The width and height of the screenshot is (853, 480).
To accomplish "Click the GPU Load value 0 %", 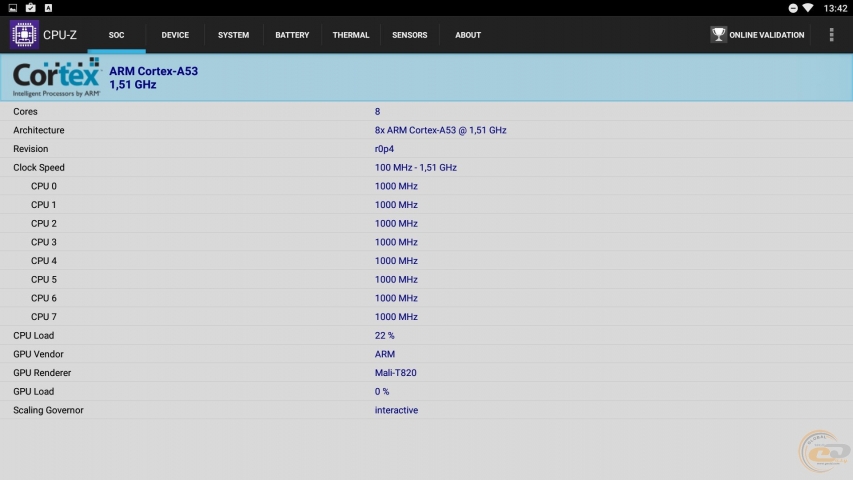I will (x=382, y=392).
